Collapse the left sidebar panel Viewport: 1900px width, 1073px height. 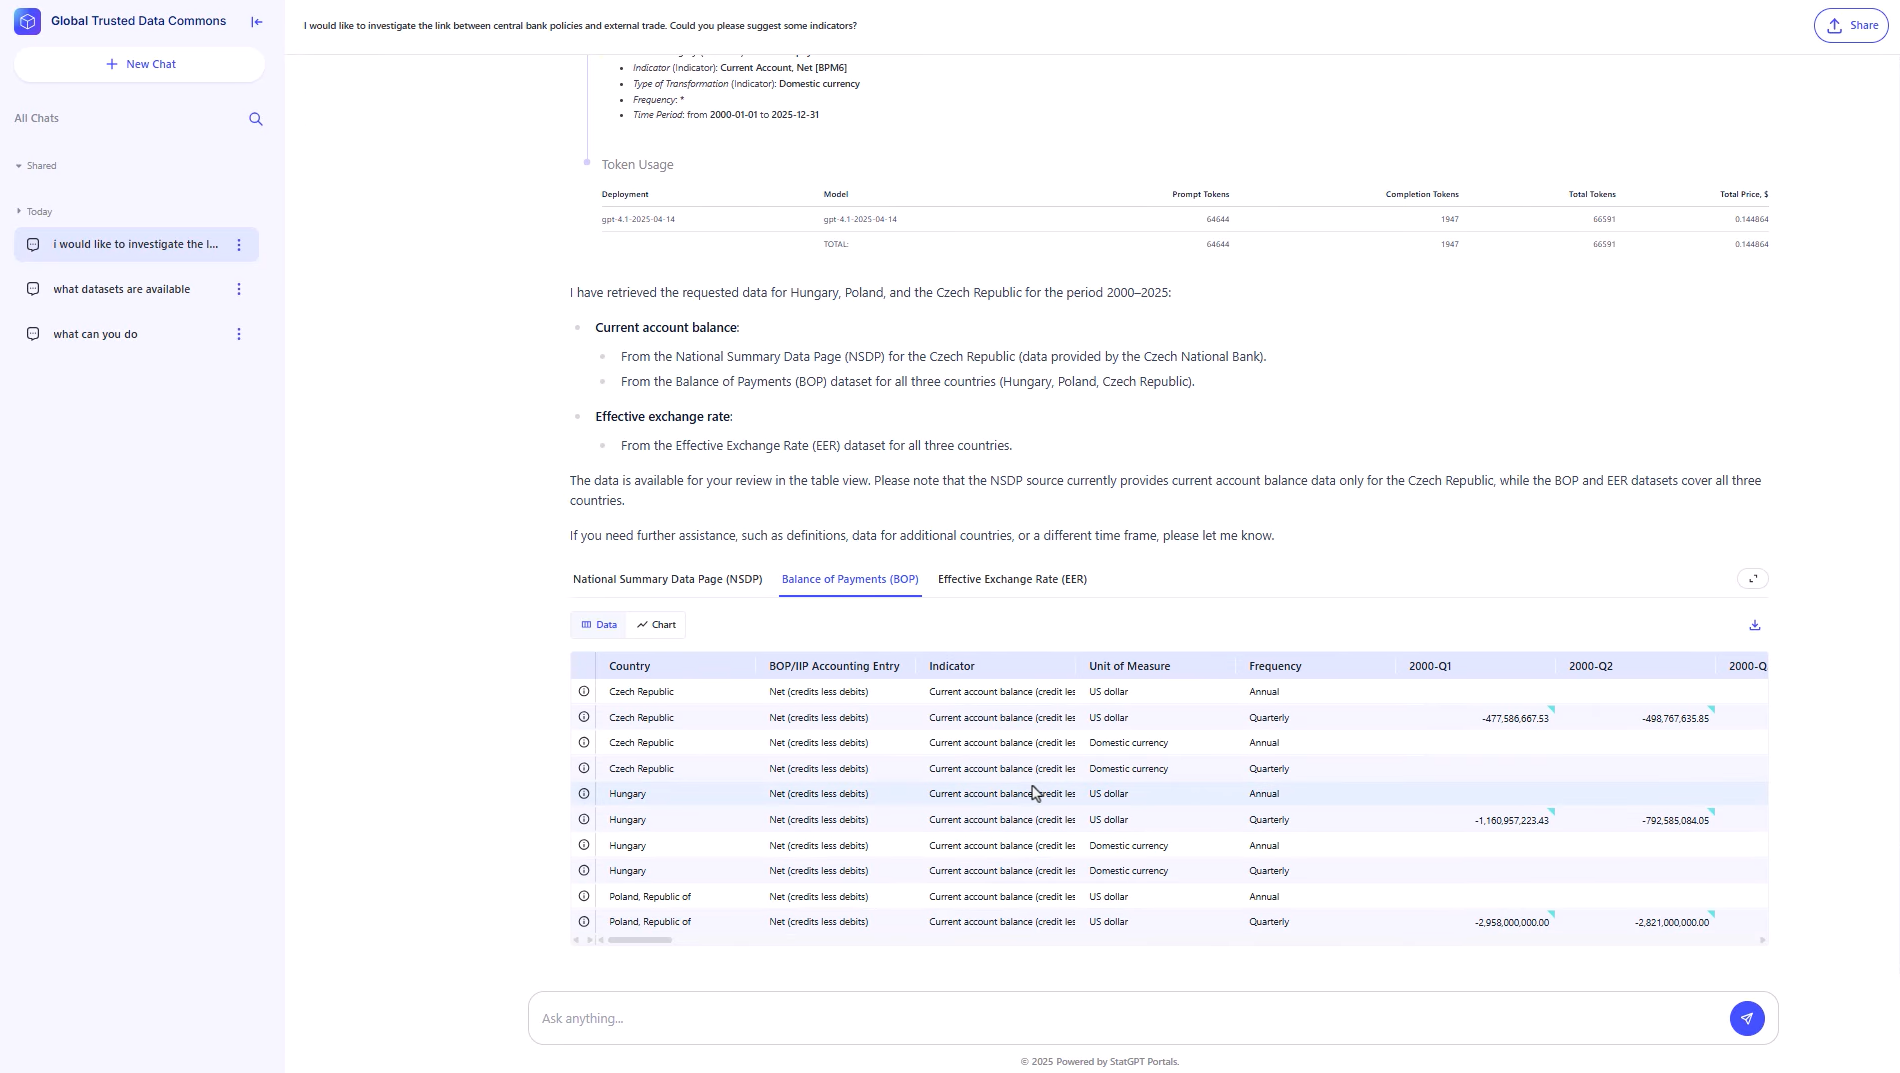click(x=257, y=21)
